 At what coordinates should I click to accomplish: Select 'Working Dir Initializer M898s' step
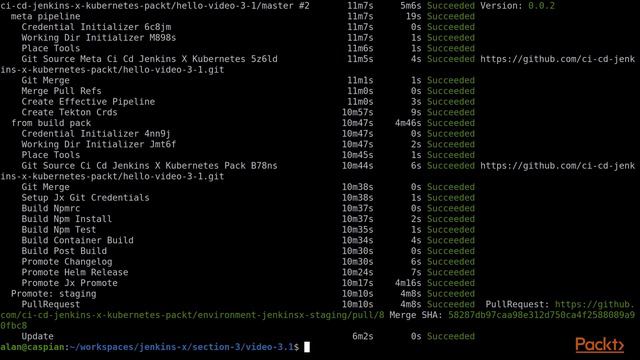(99, 38)
